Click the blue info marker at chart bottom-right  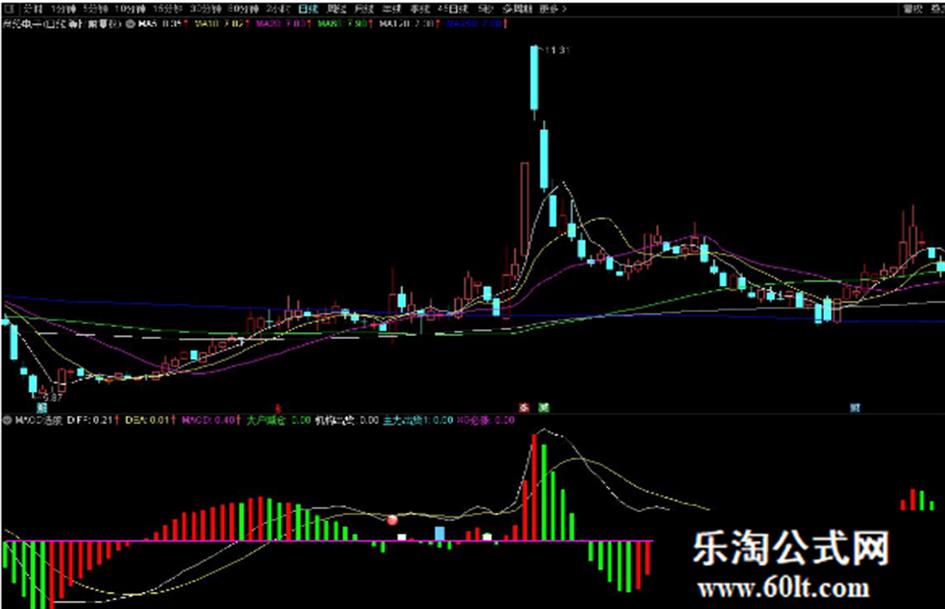(855, 408)
